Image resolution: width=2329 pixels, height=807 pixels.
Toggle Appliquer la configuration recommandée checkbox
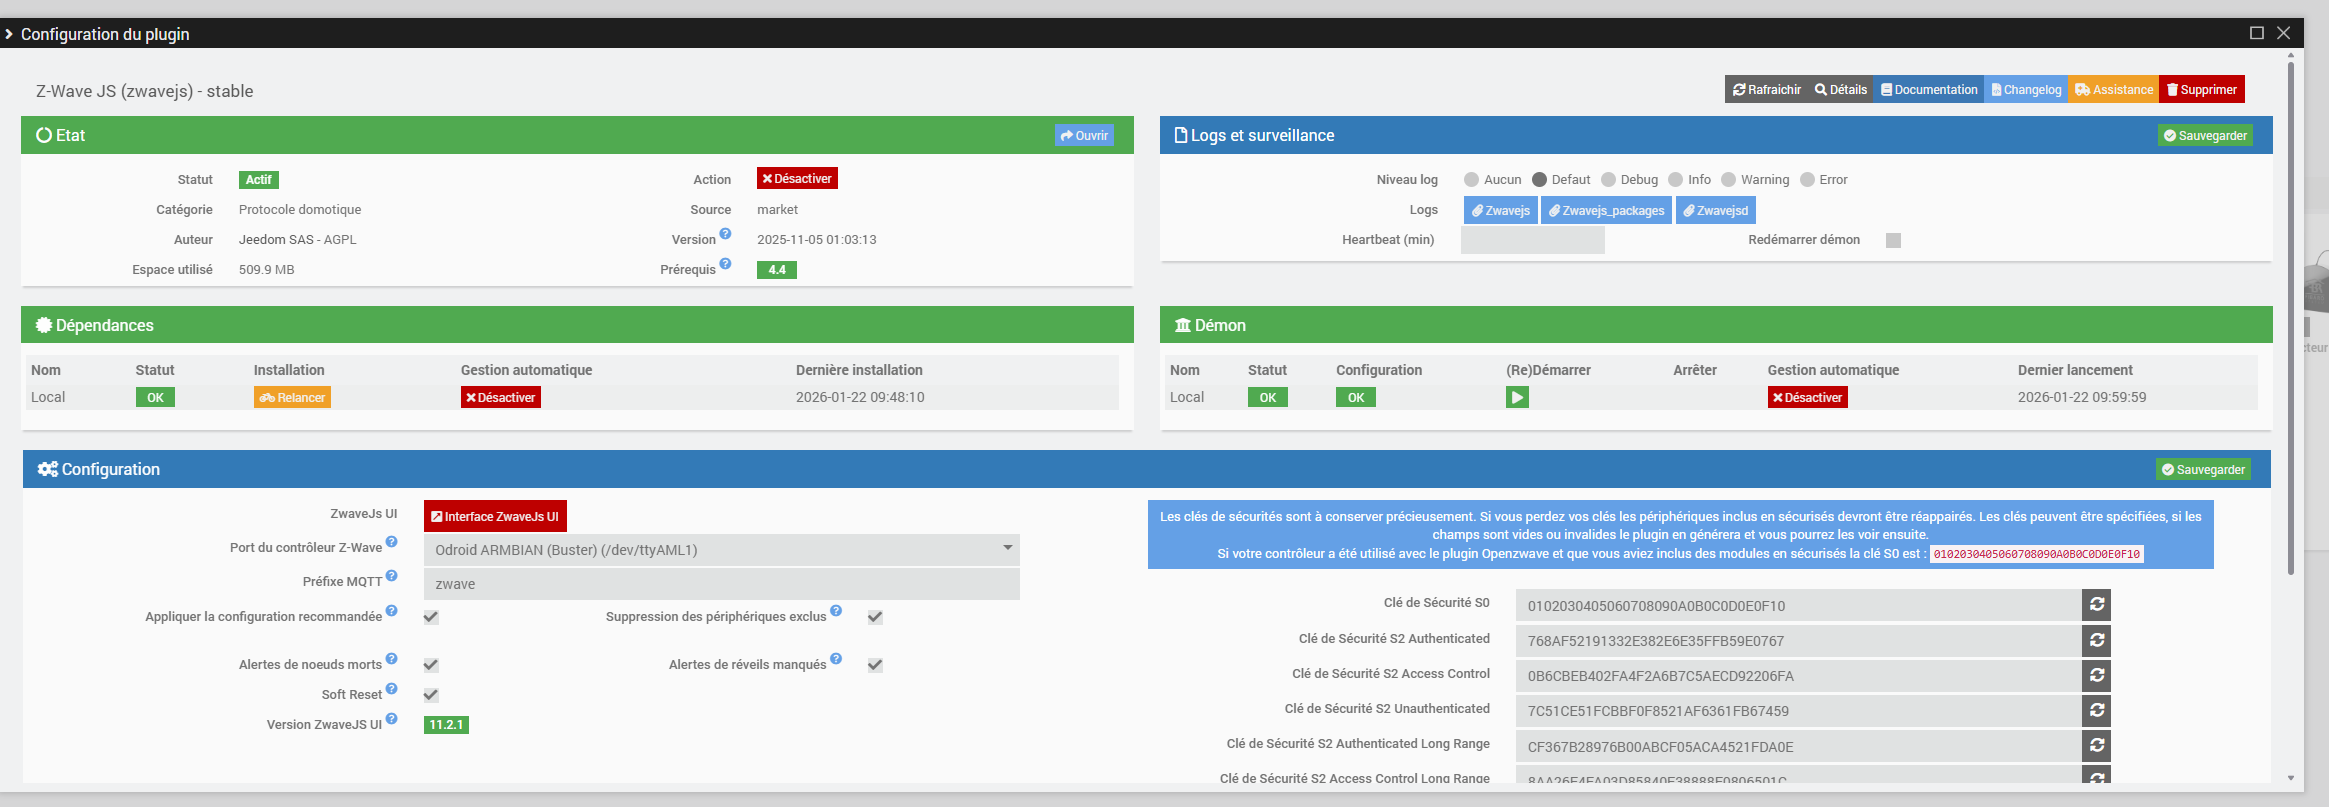[x=431, y=617]
